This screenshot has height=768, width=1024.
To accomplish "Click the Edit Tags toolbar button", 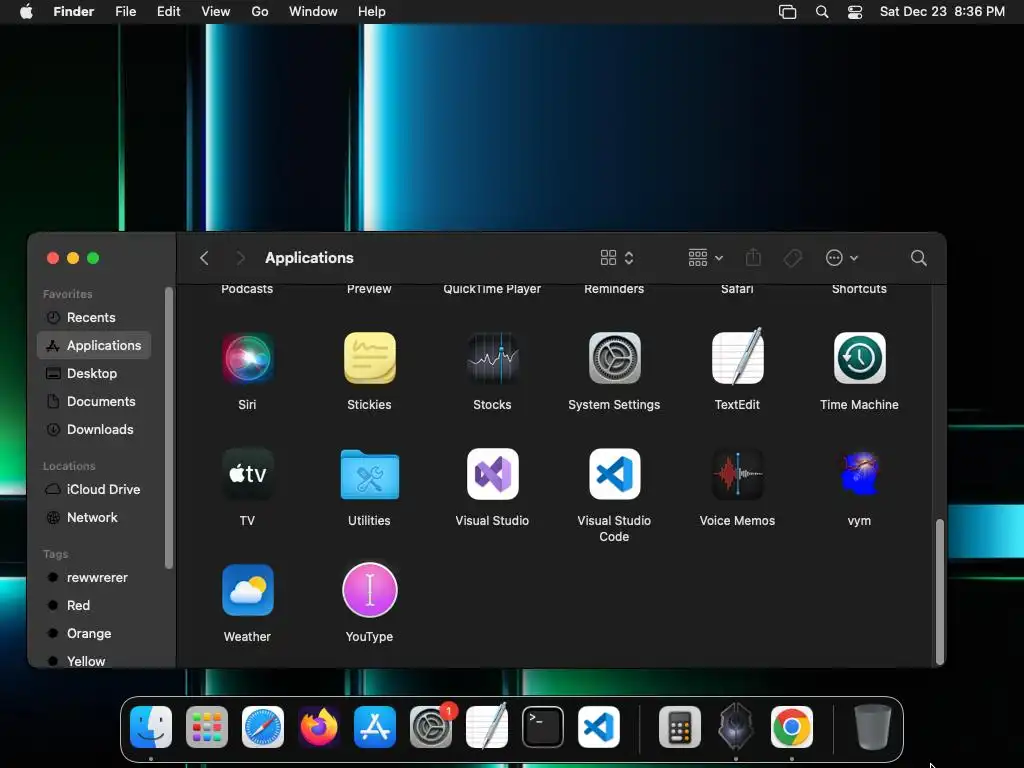I will click(x=793, y=258).
